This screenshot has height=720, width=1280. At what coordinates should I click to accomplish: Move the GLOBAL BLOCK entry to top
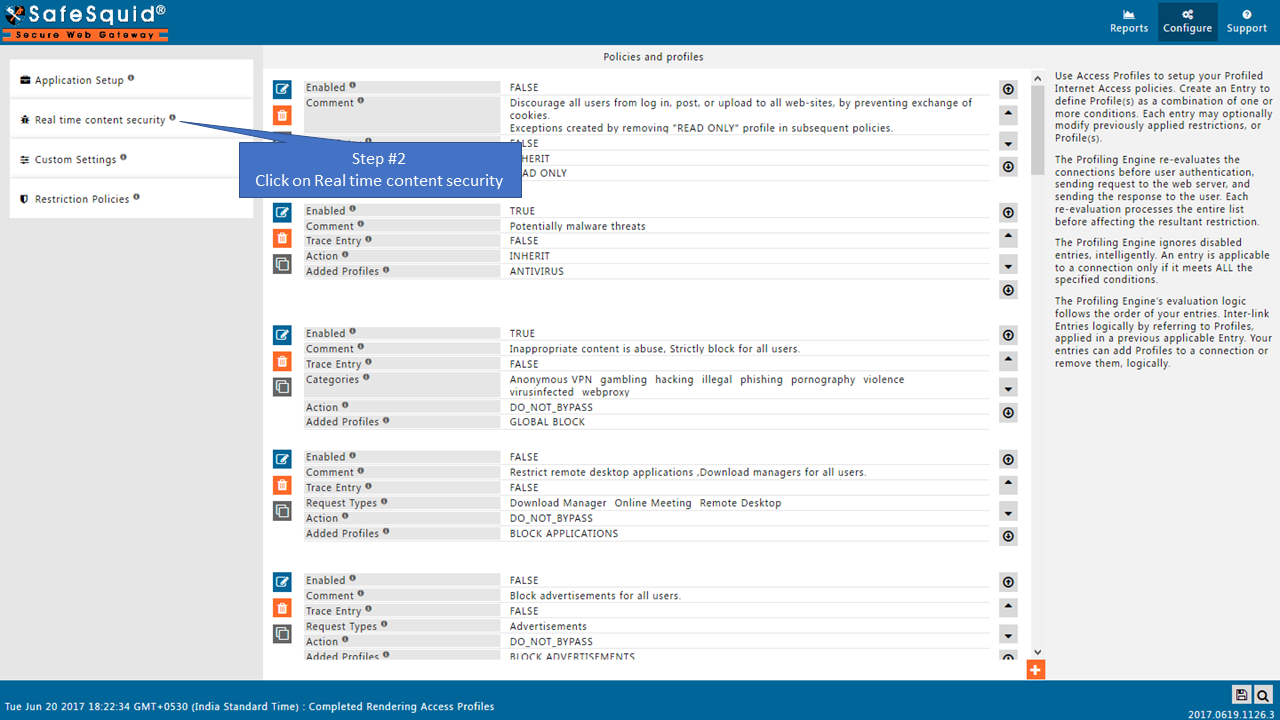(x=1008, y=335)
